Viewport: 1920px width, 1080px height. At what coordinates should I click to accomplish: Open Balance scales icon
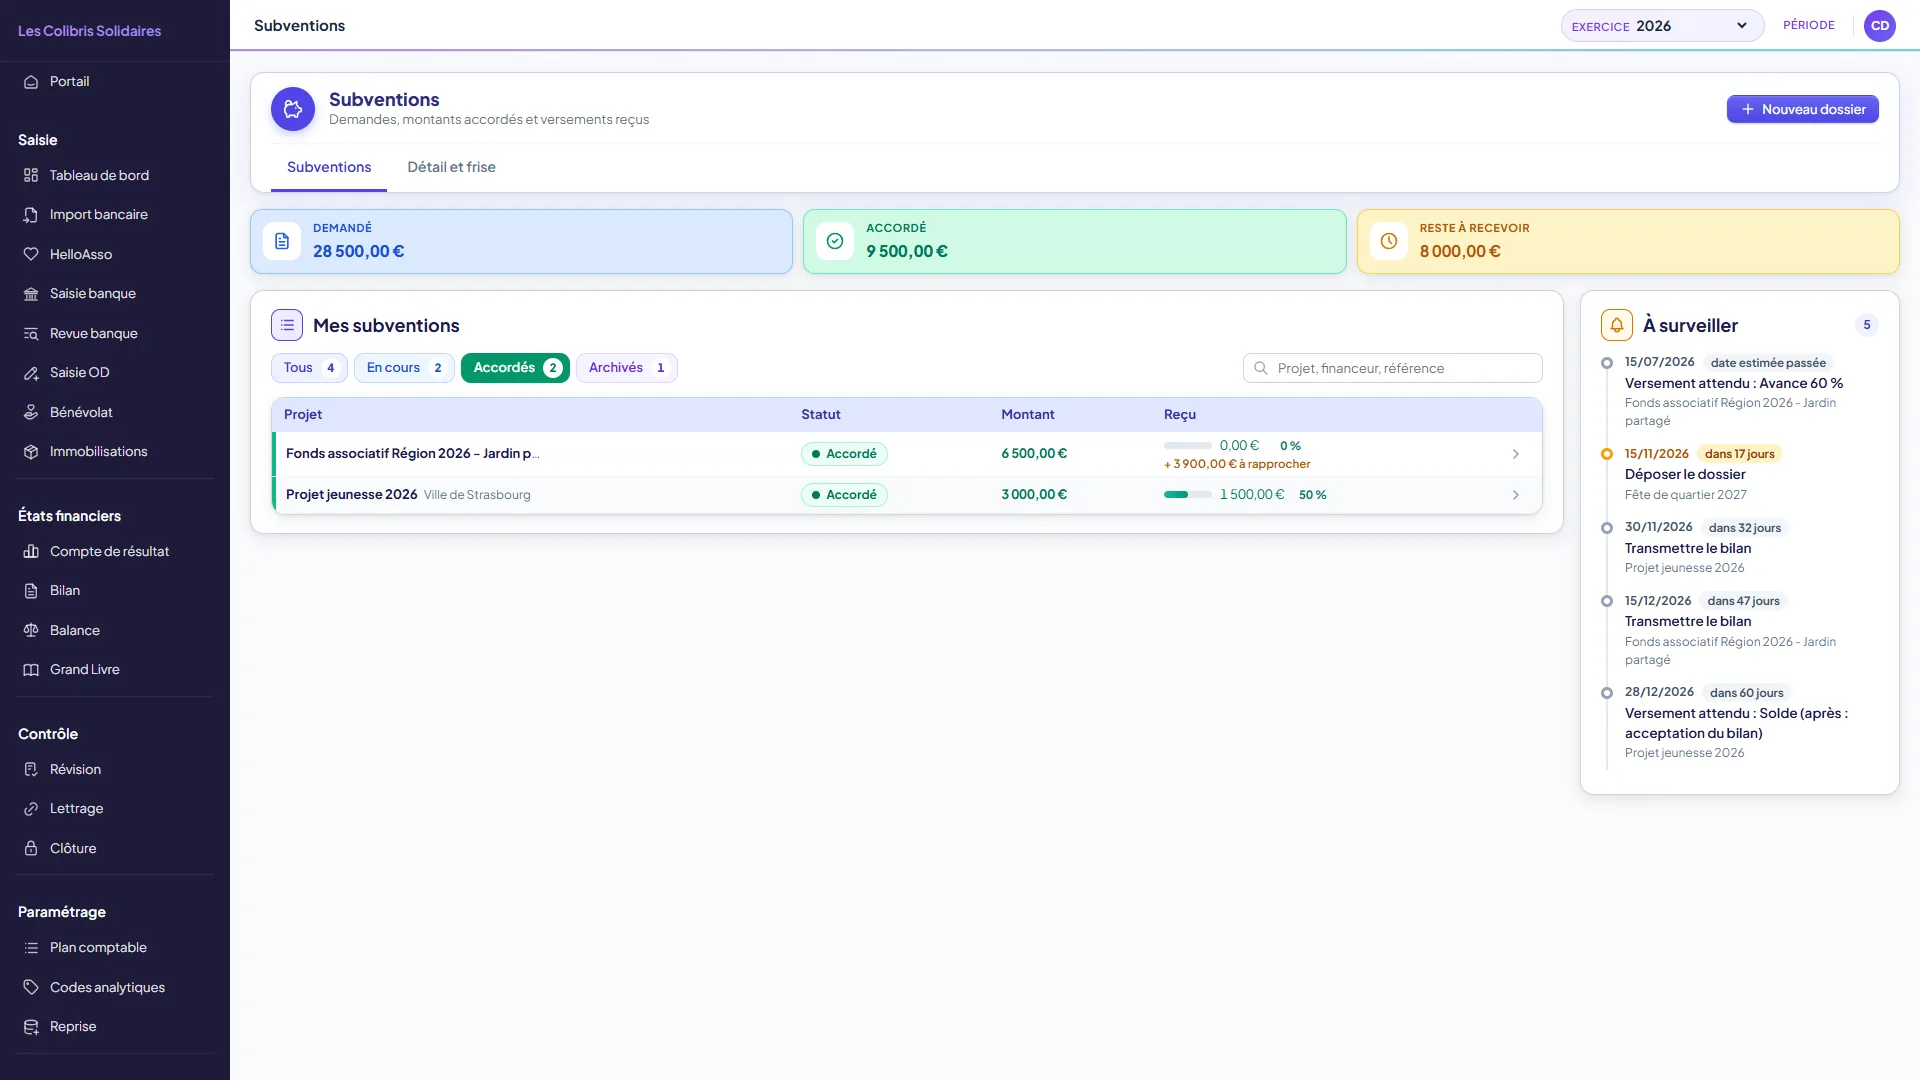(31, 631)
